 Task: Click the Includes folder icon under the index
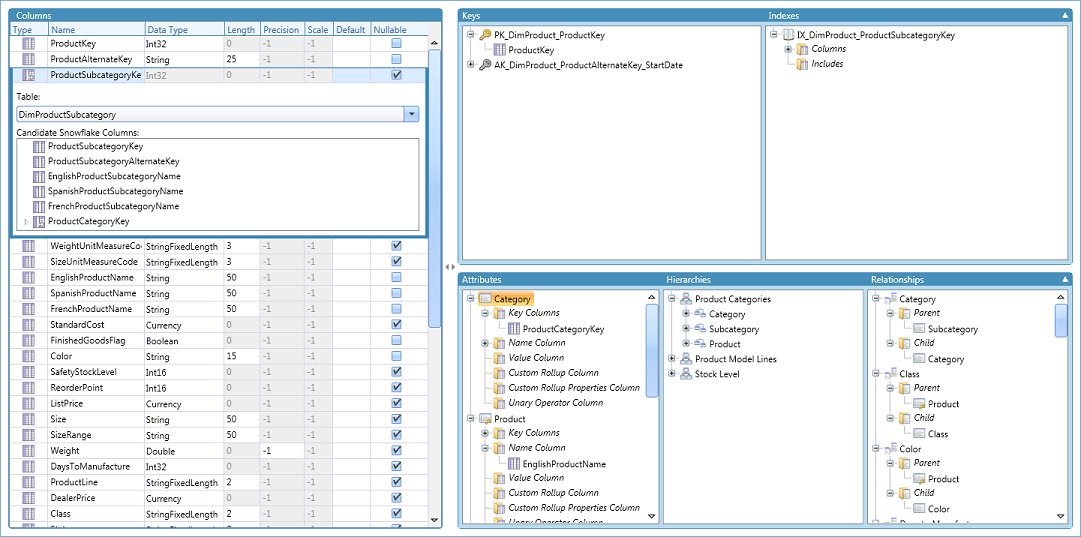[x=802, y=64]
